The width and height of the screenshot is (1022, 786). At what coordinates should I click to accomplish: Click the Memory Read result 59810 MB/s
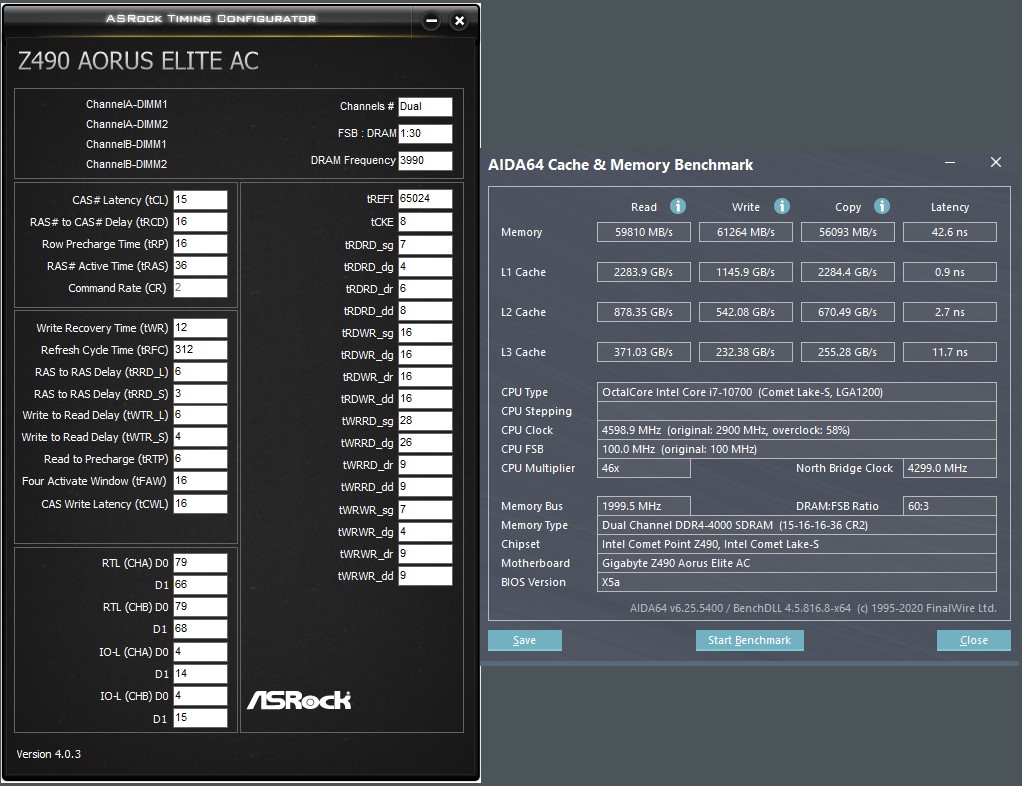click(643, 232)
